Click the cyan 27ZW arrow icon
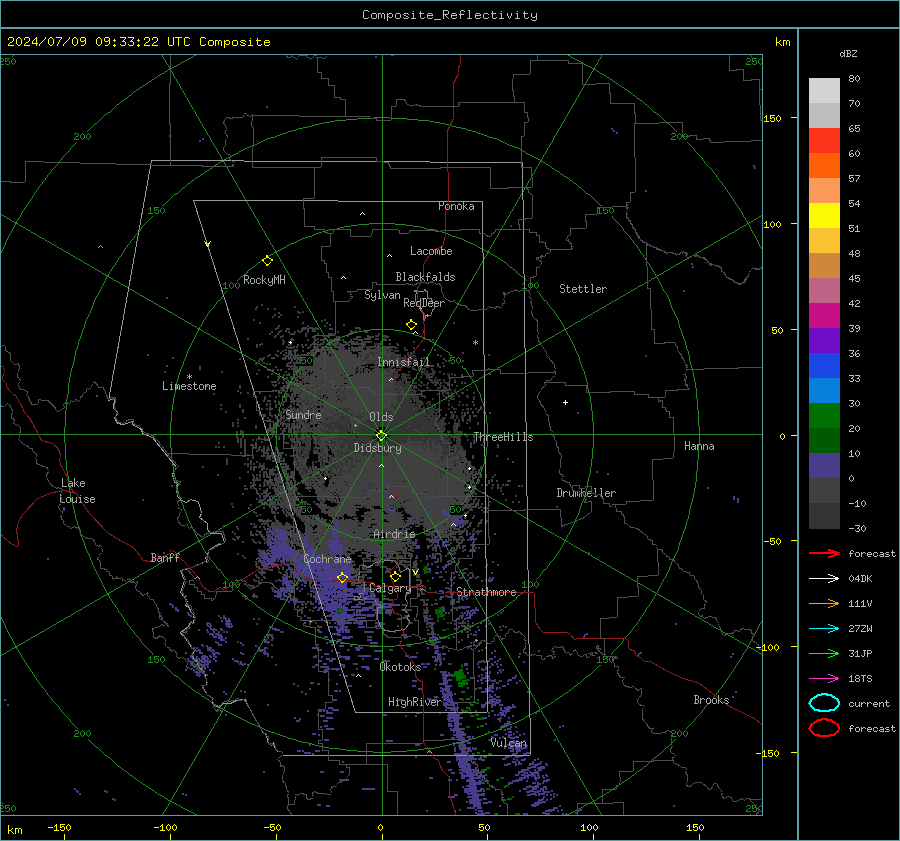The height and width of the screenshot is (841, 900). tap(824, 629)
